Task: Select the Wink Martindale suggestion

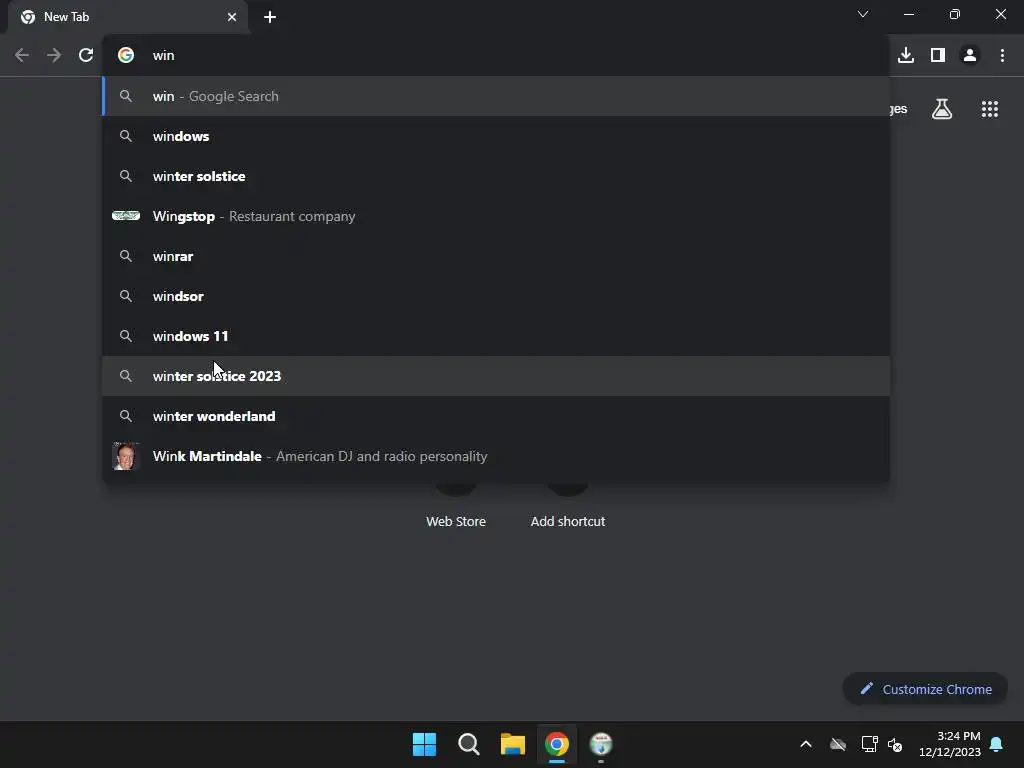Action: point(496,456)
